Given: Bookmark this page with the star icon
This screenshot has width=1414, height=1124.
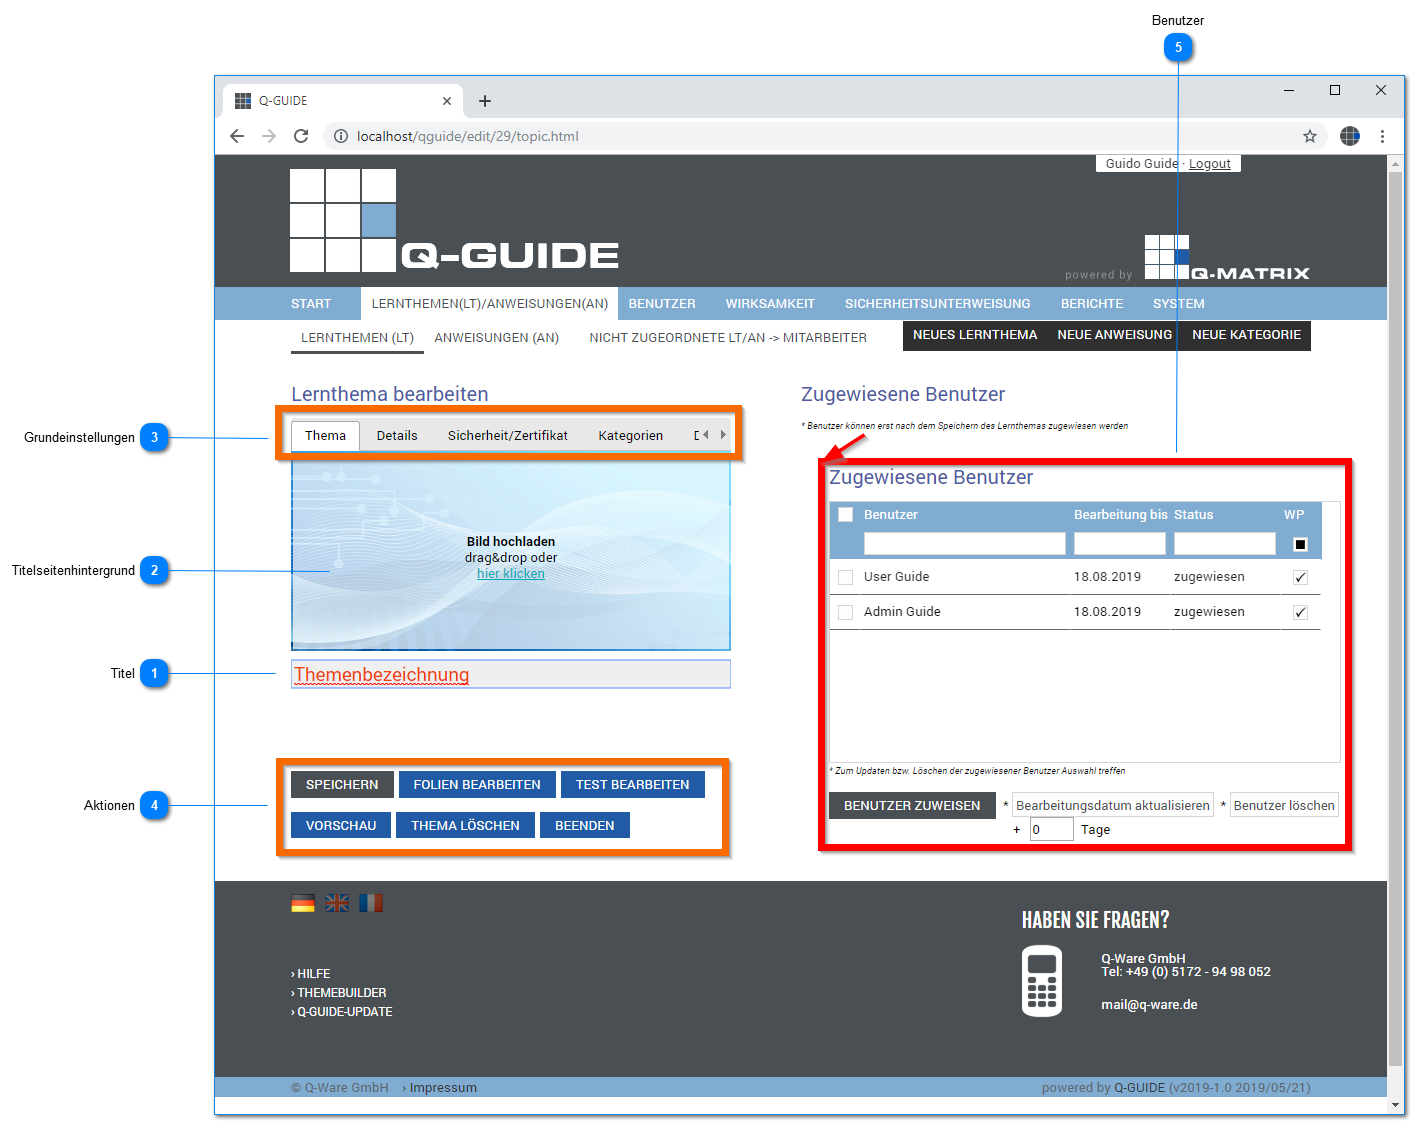Looking at the screenshot, I should (x=1309, y=136).
